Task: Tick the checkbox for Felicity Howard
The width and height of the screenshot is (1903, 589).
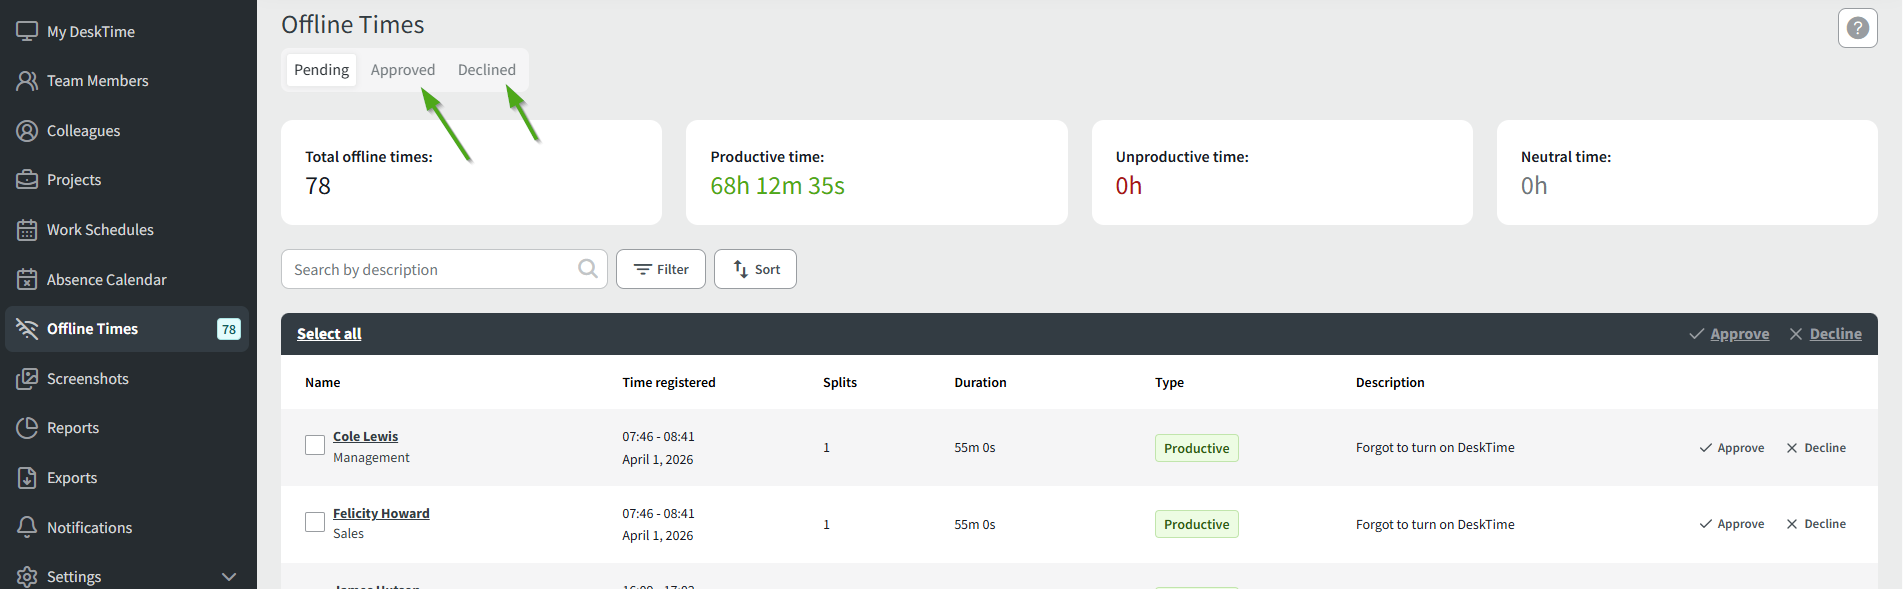Action: [315, 522]
